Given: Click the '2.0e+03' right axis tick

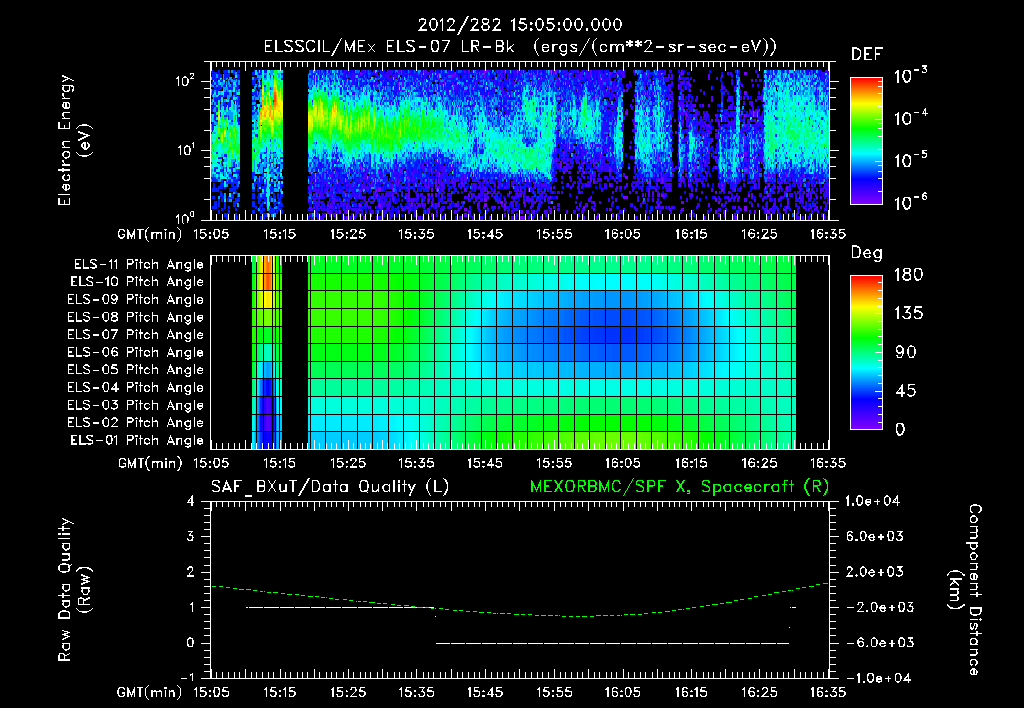Looking at the screenshot, I should 875,571.
